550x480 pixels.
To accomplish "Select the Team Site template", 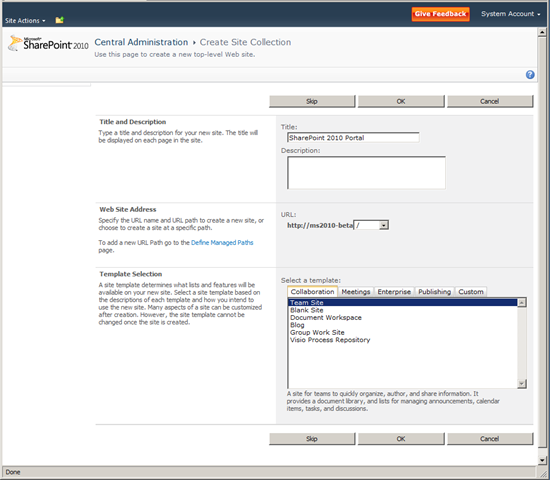I will pos(403,302).
